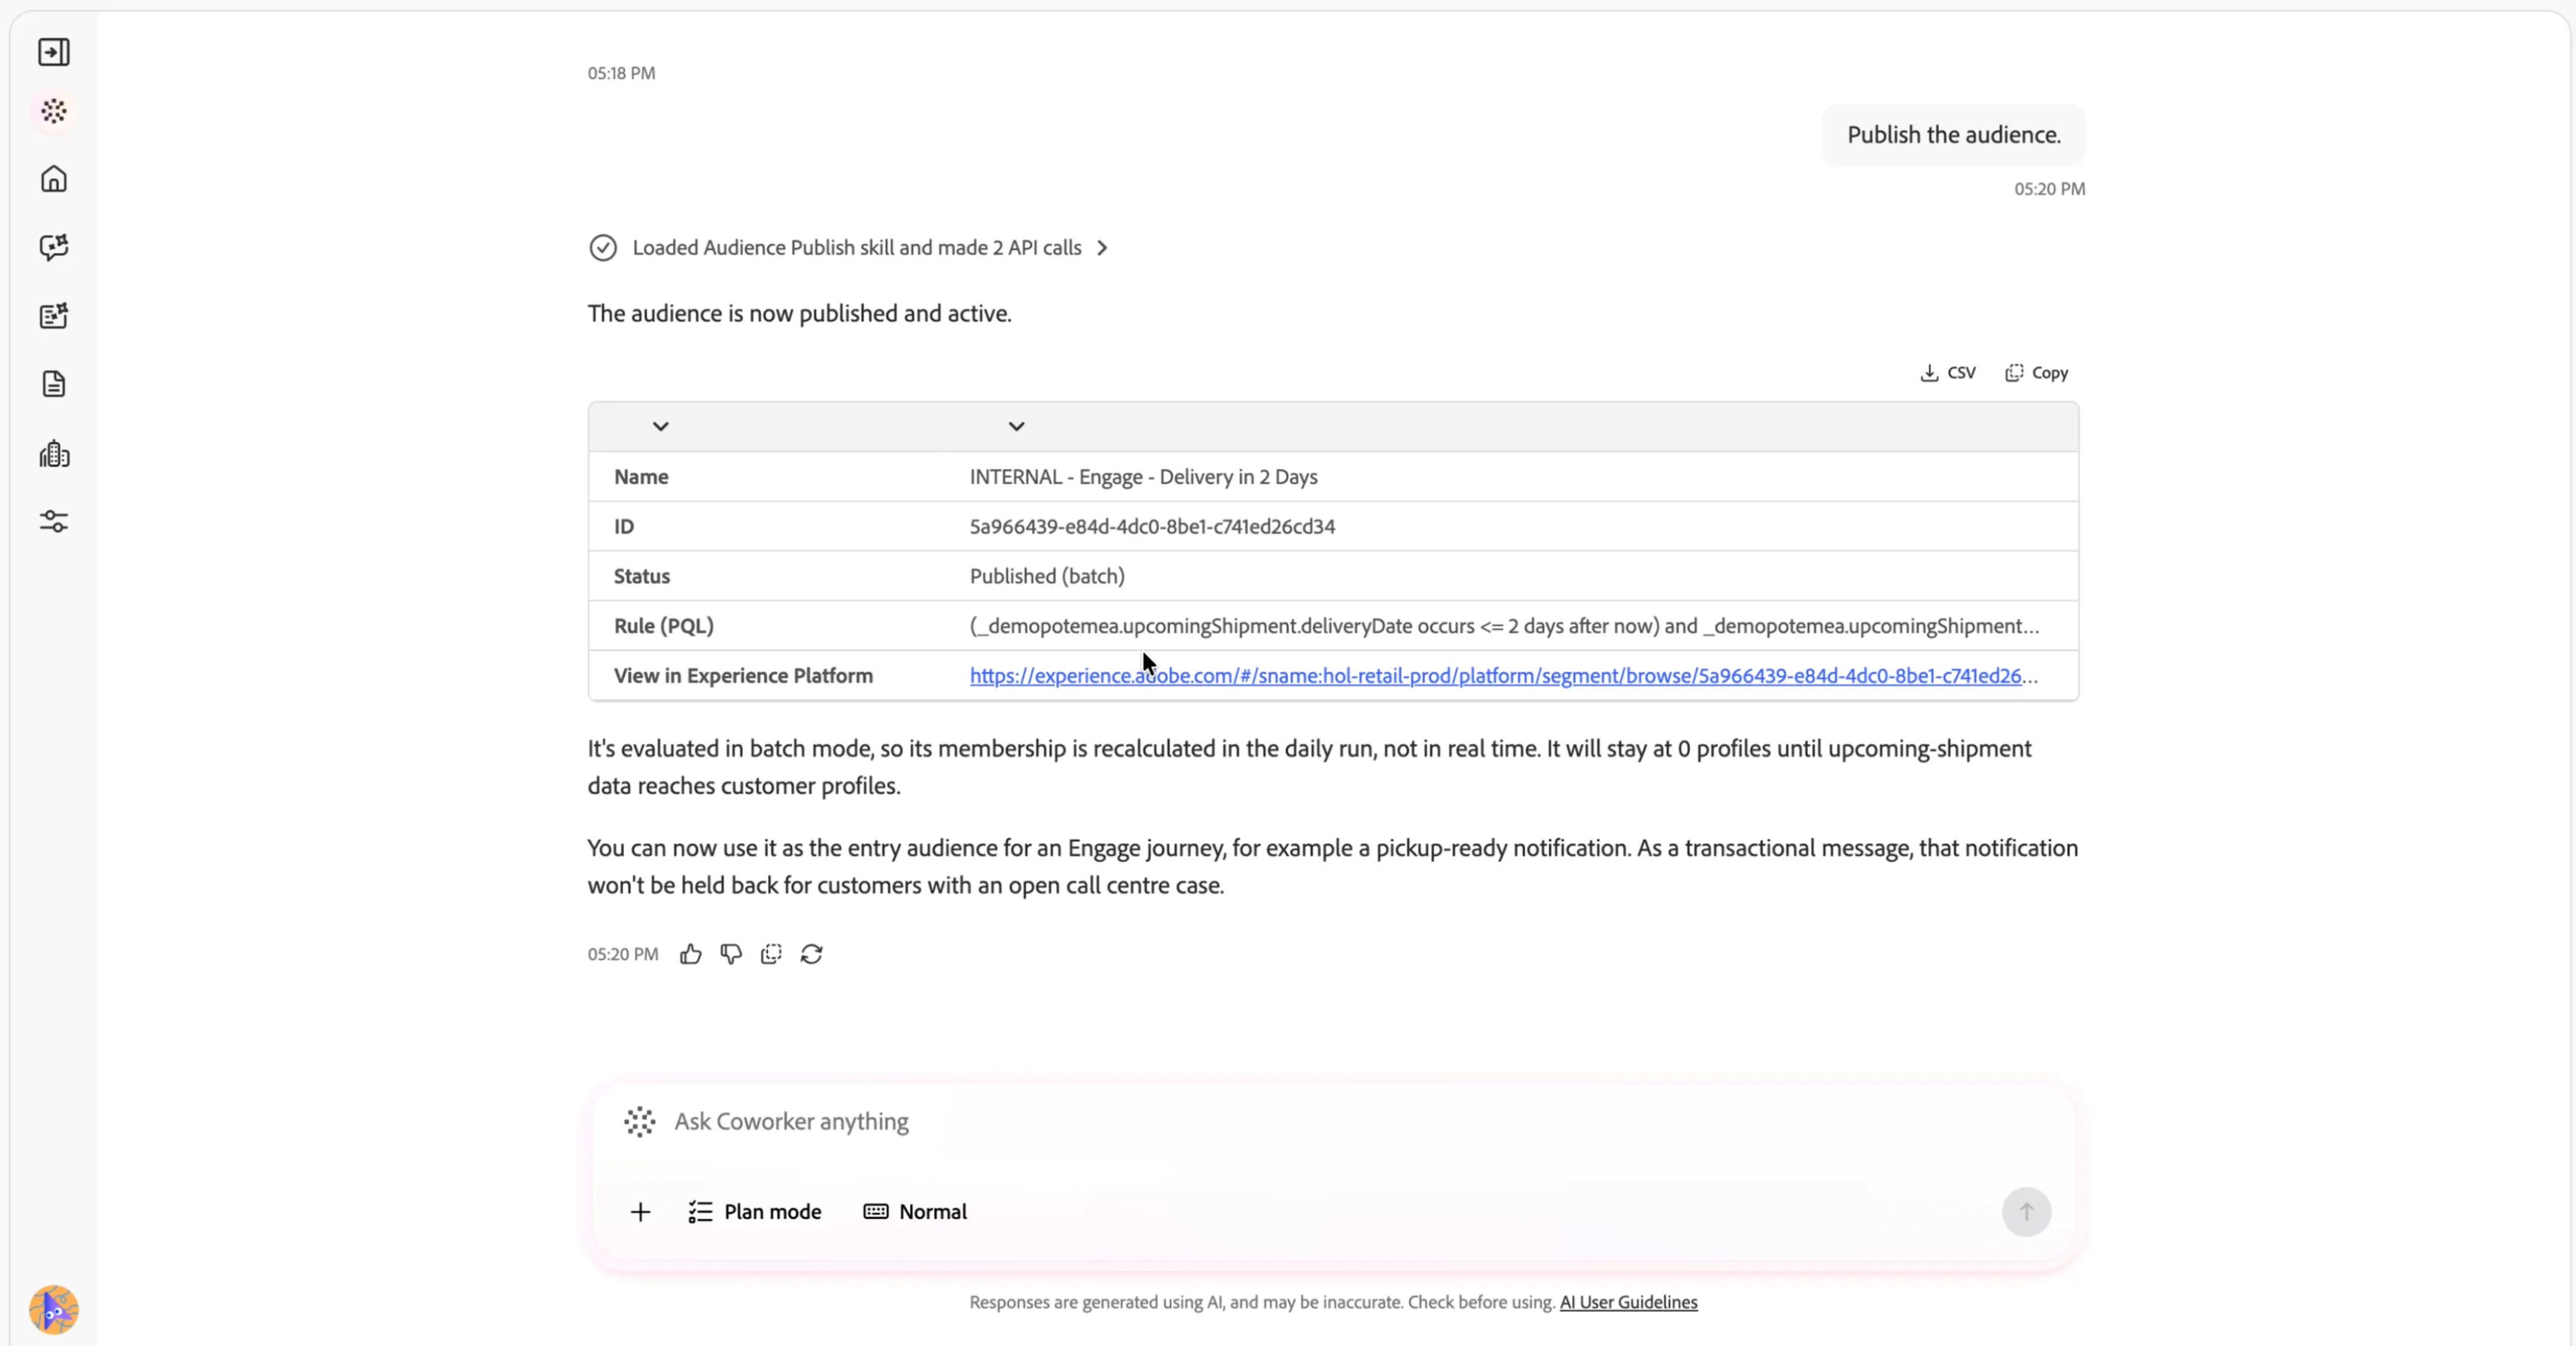Open the Coworker AI sparkle icon in sidebar
2576x1346 pixels.
pos(54,111)
